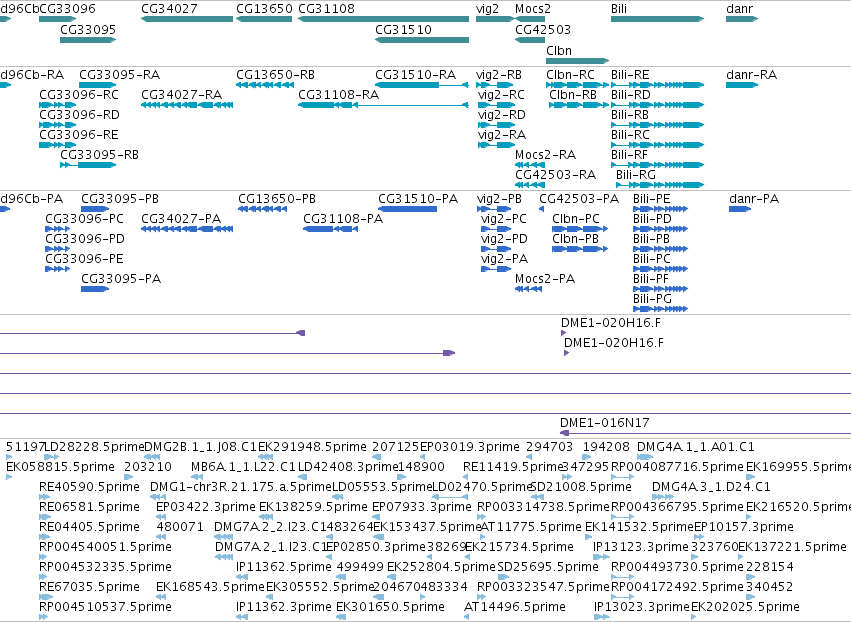Select protein danr-PA label
851x622 pixels.
tap(754, 199)
